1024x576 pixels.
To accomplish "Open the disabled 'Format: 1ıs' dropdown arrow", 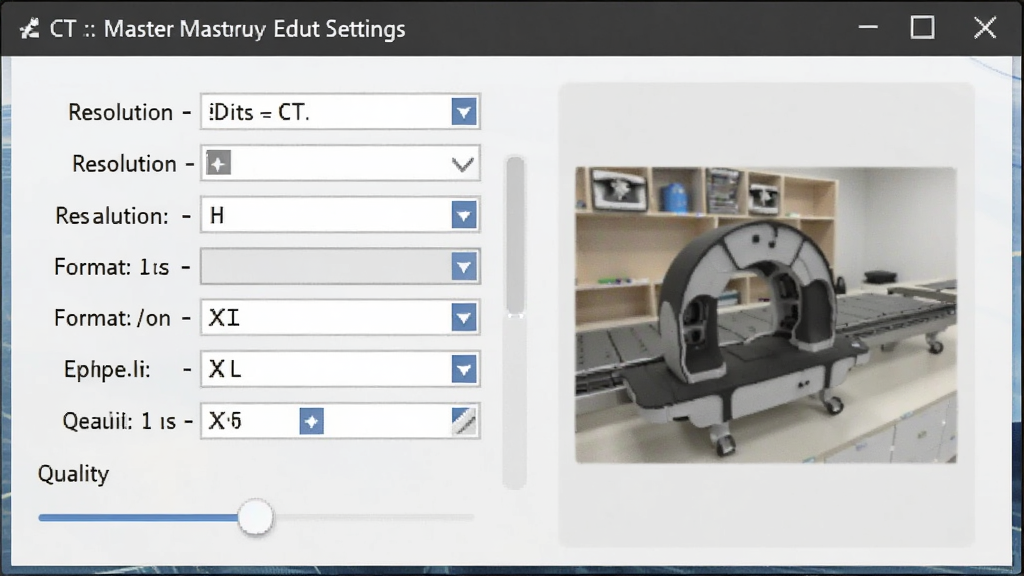I will click(464, 267).
